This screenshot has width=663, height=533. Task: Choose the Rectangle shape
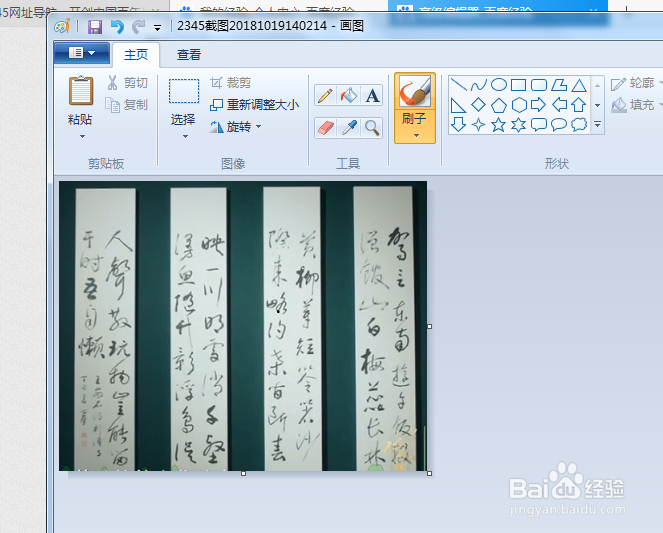pyautogui.click(x=518, y=85)
